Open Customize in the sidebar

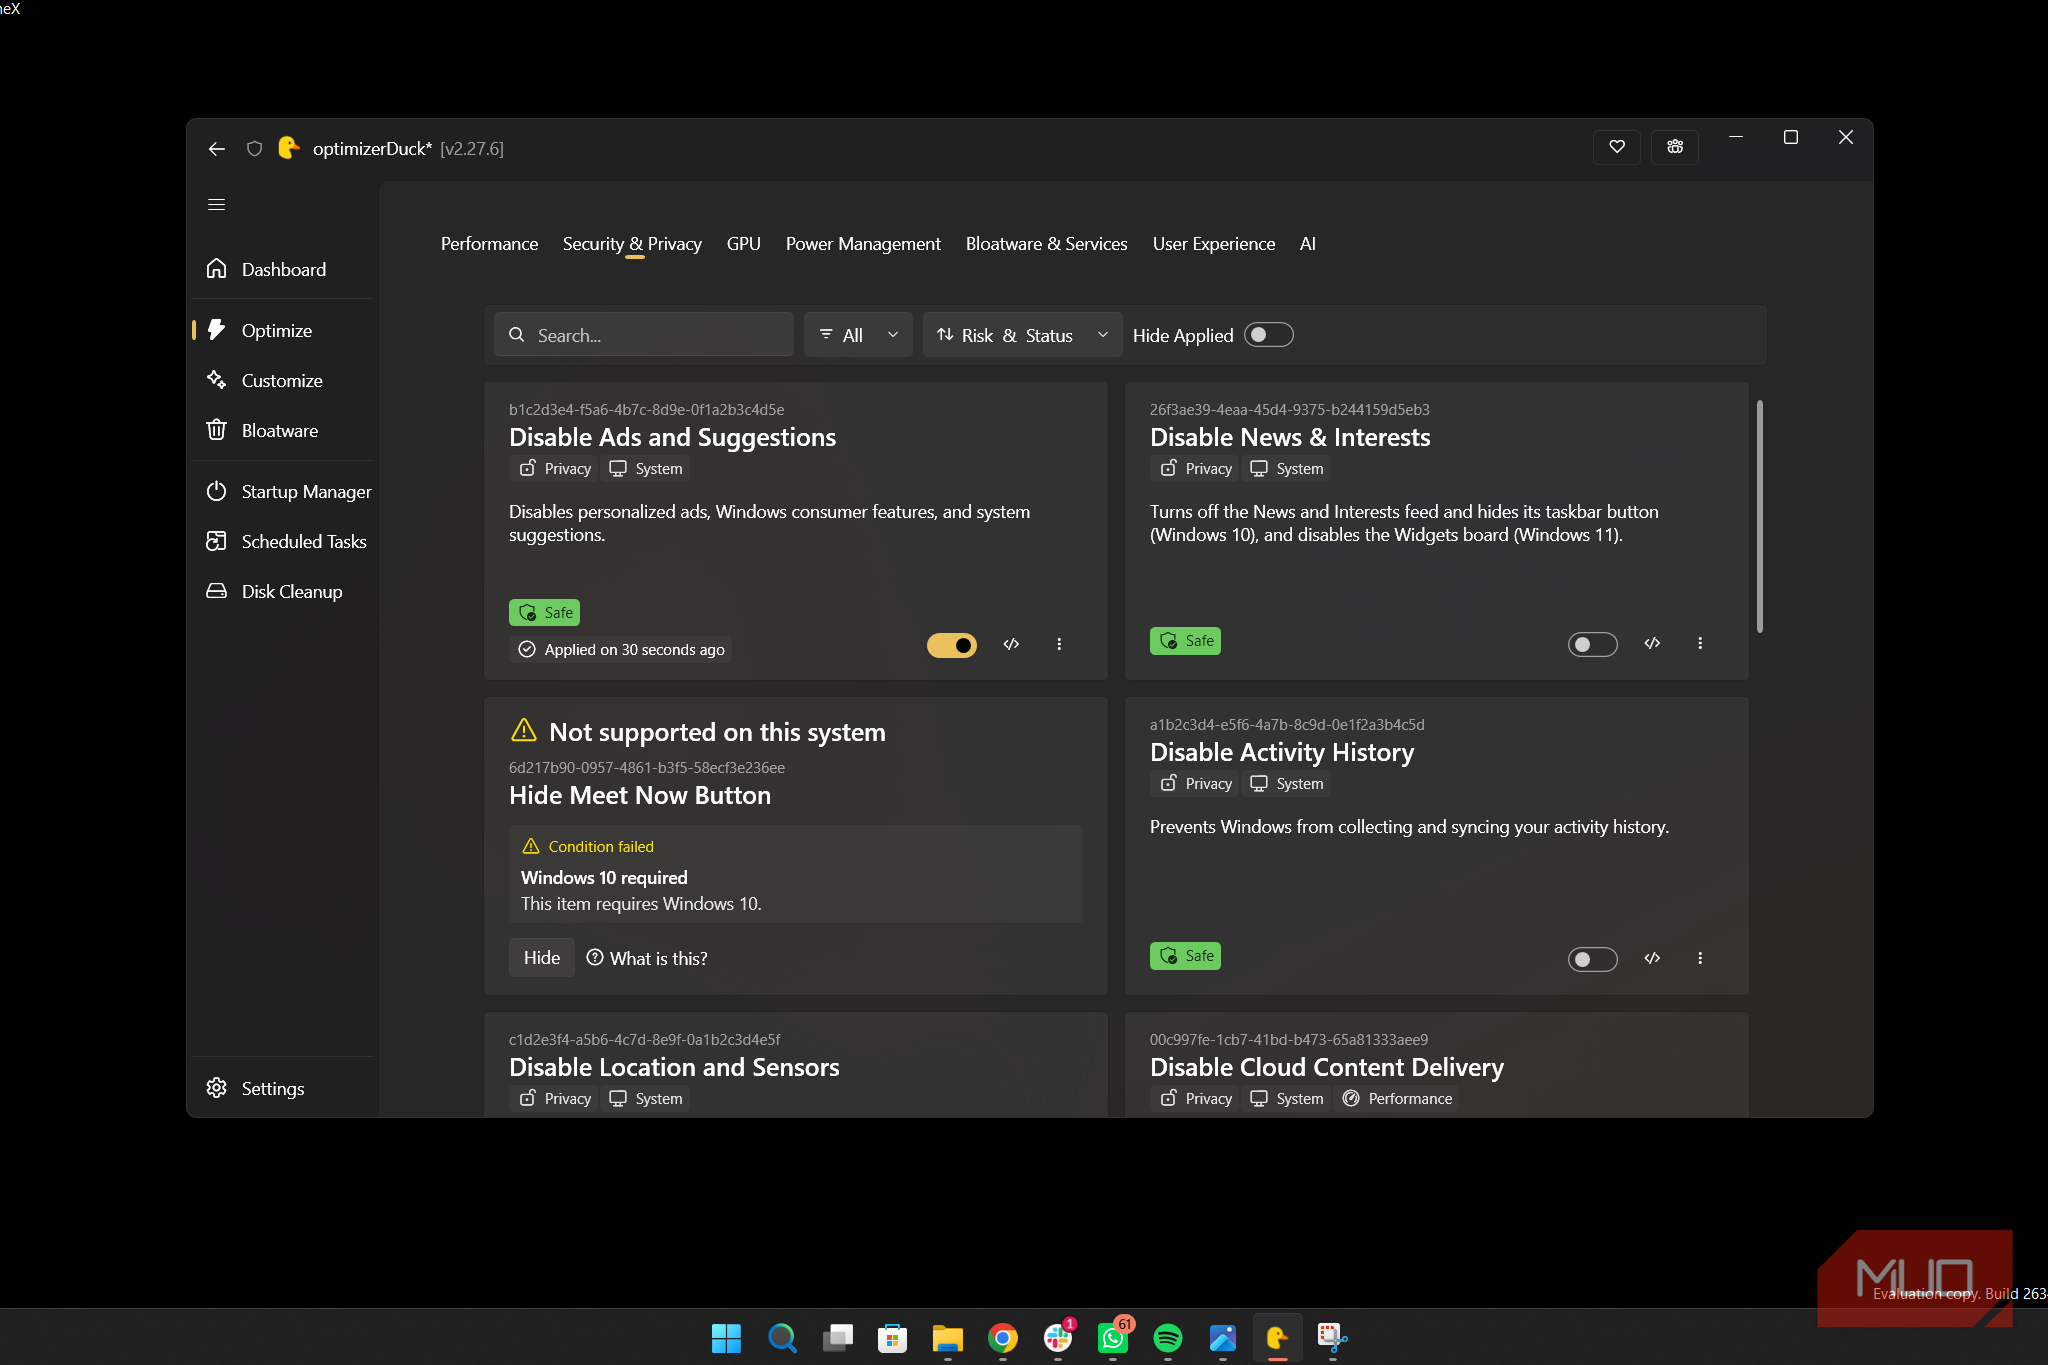click(283, 380)
